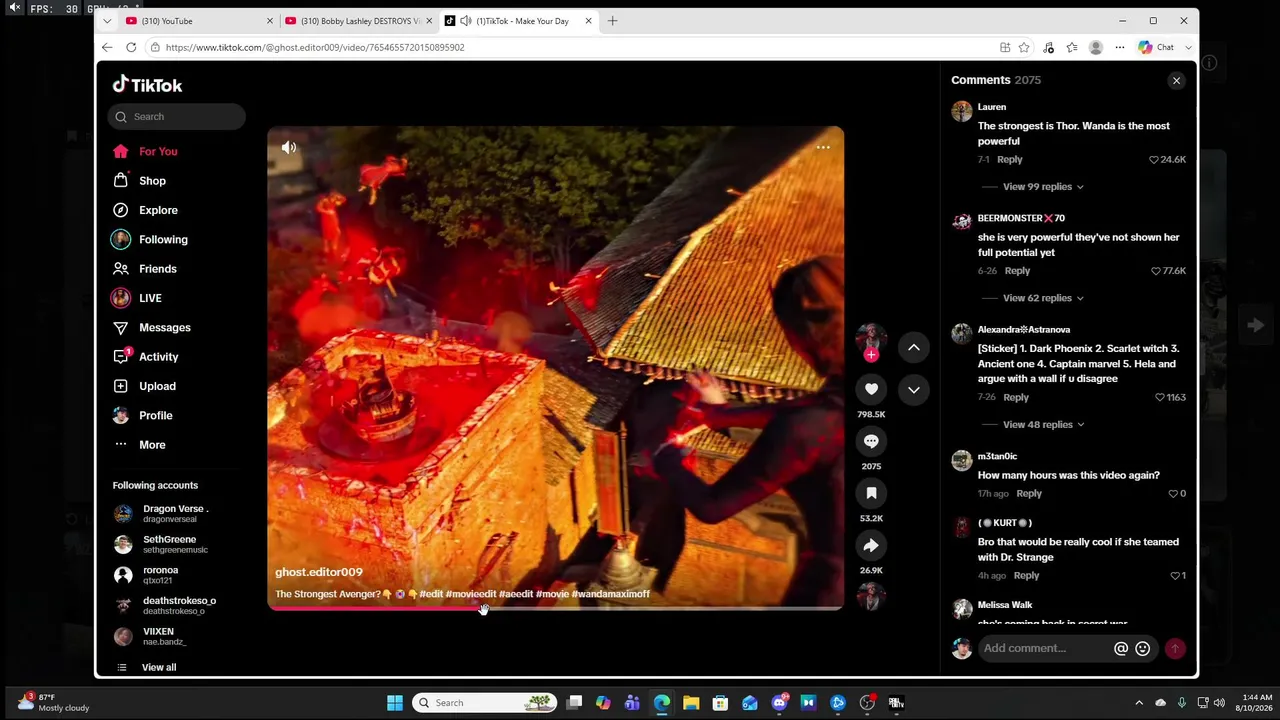Screen dimensions: 1280x720
Task: Open browser Settings and more menu
Action: tap(1120, 47)
